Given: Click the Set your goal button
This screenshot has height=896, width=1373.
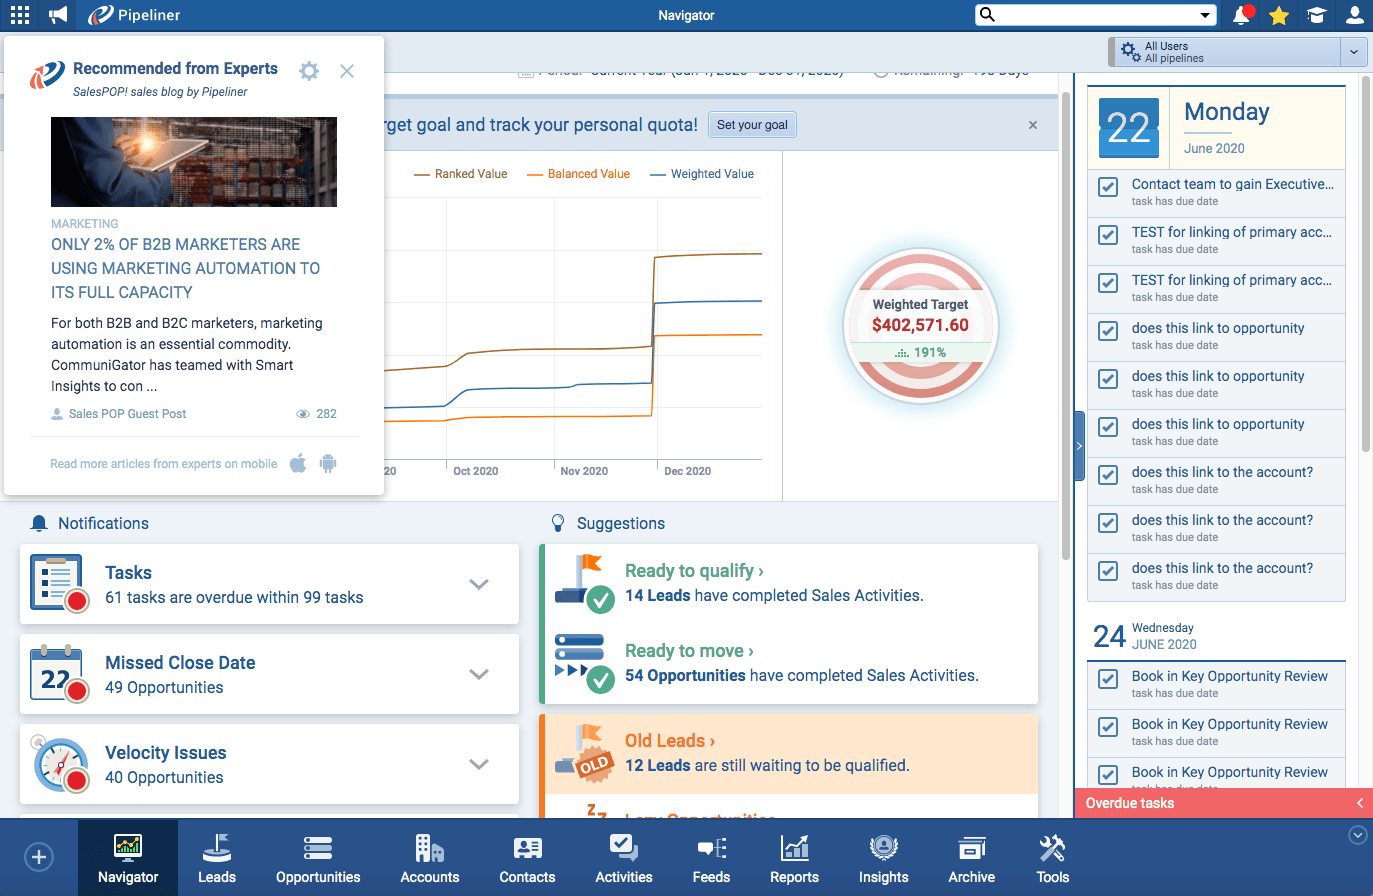Looking at the screenshot, I should tap(752, 125).
